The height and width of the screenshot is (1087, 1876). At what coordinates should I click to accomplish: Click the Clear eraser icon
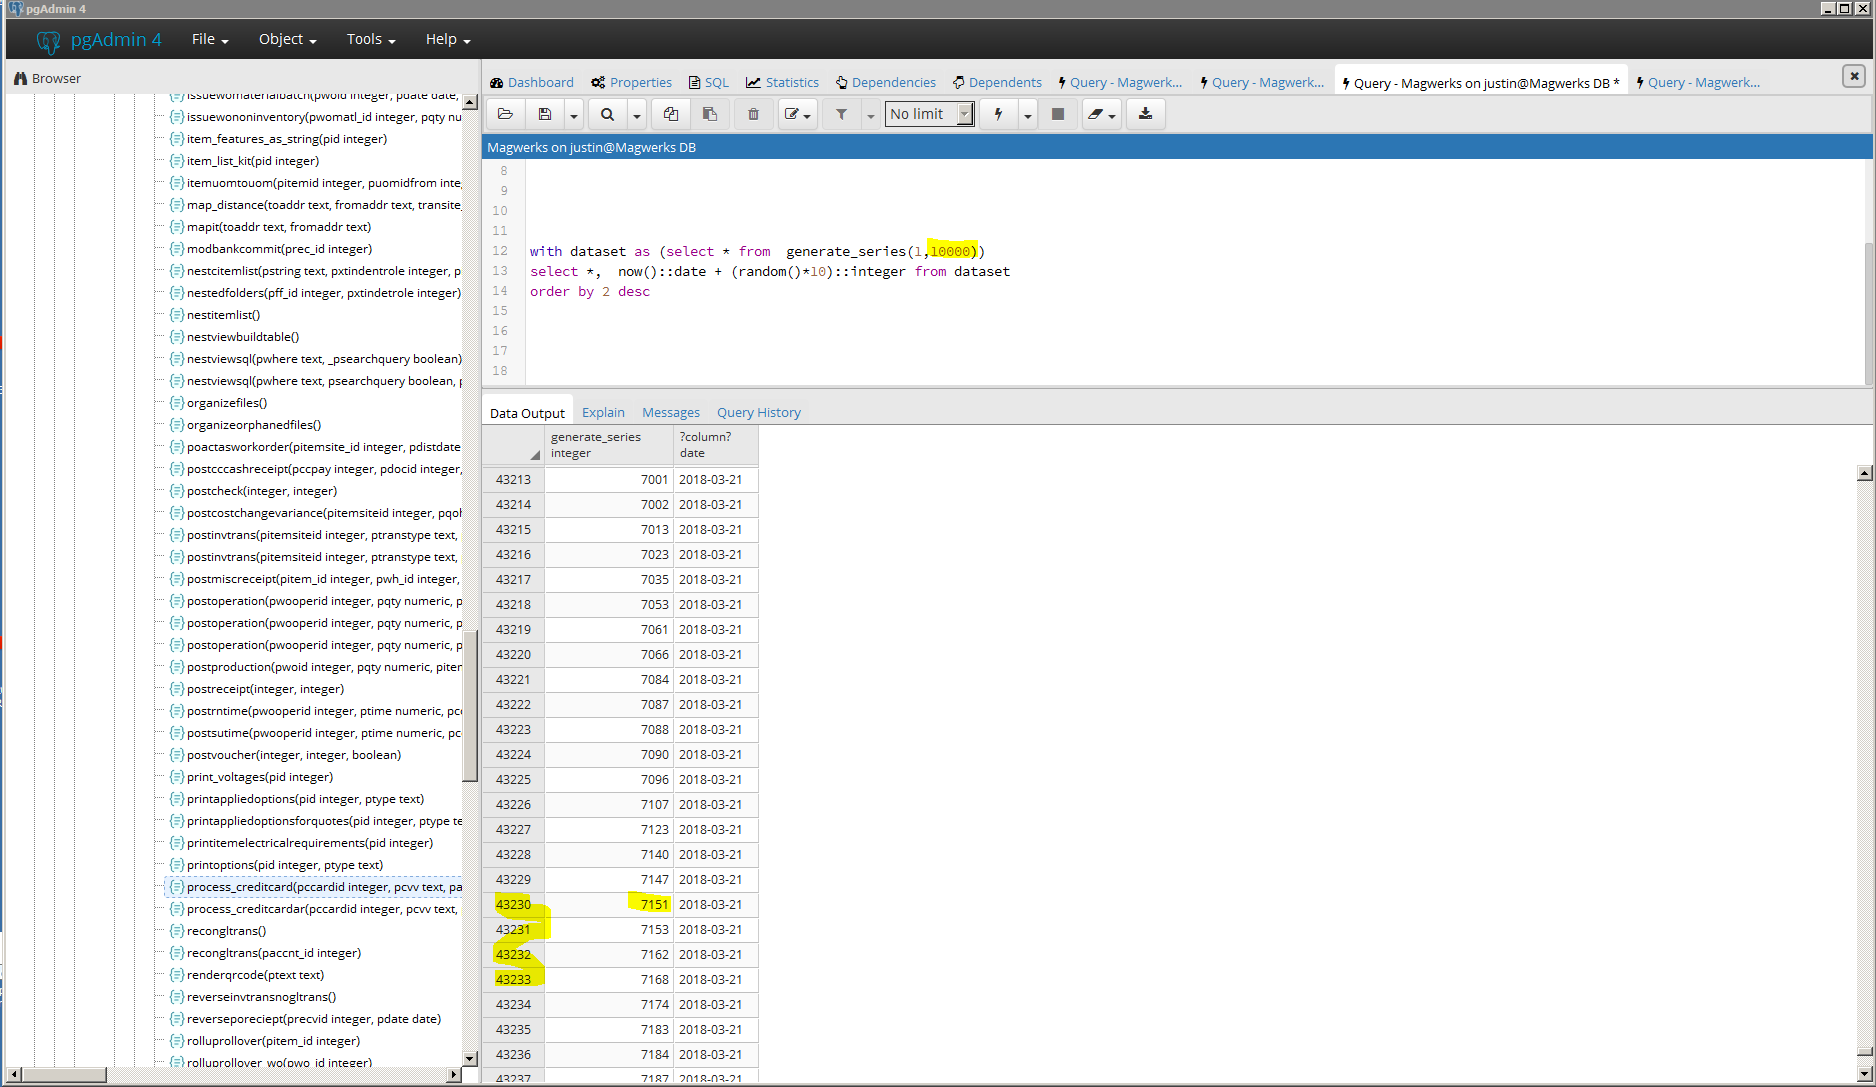pos(1096,114)
